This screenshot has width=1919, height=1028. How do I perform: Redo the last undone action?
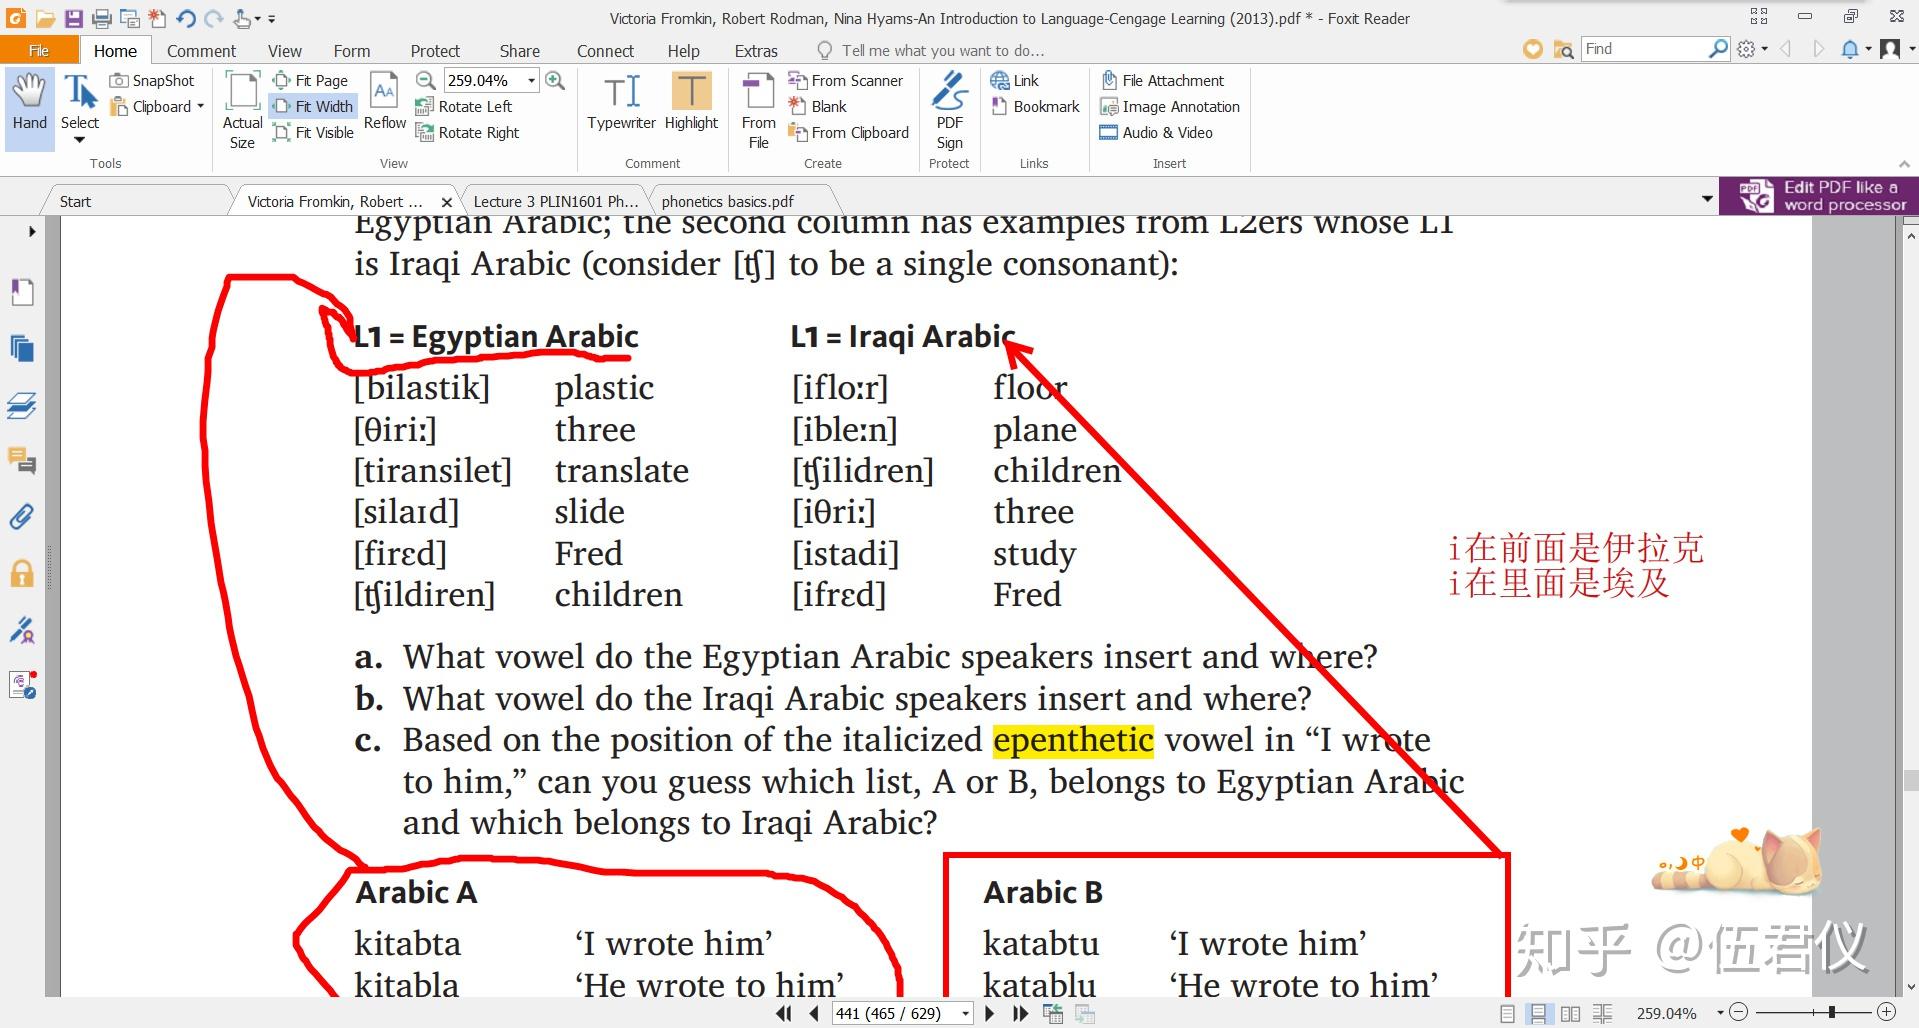point(213,18)
